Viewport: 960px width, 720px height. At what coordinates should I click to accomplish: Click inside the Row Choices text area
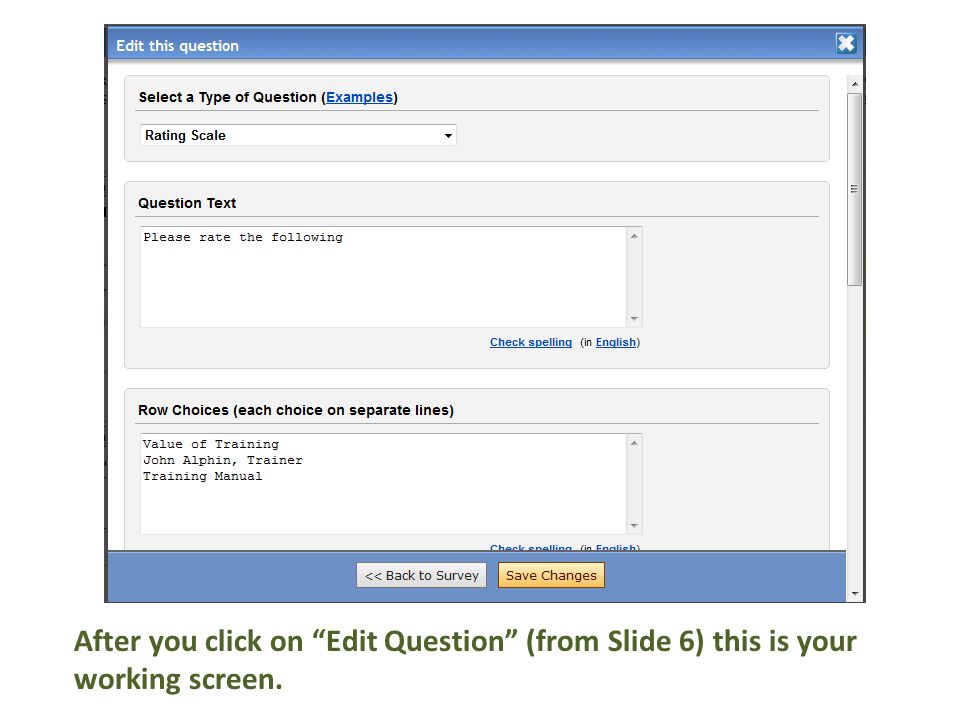(383, 484)
